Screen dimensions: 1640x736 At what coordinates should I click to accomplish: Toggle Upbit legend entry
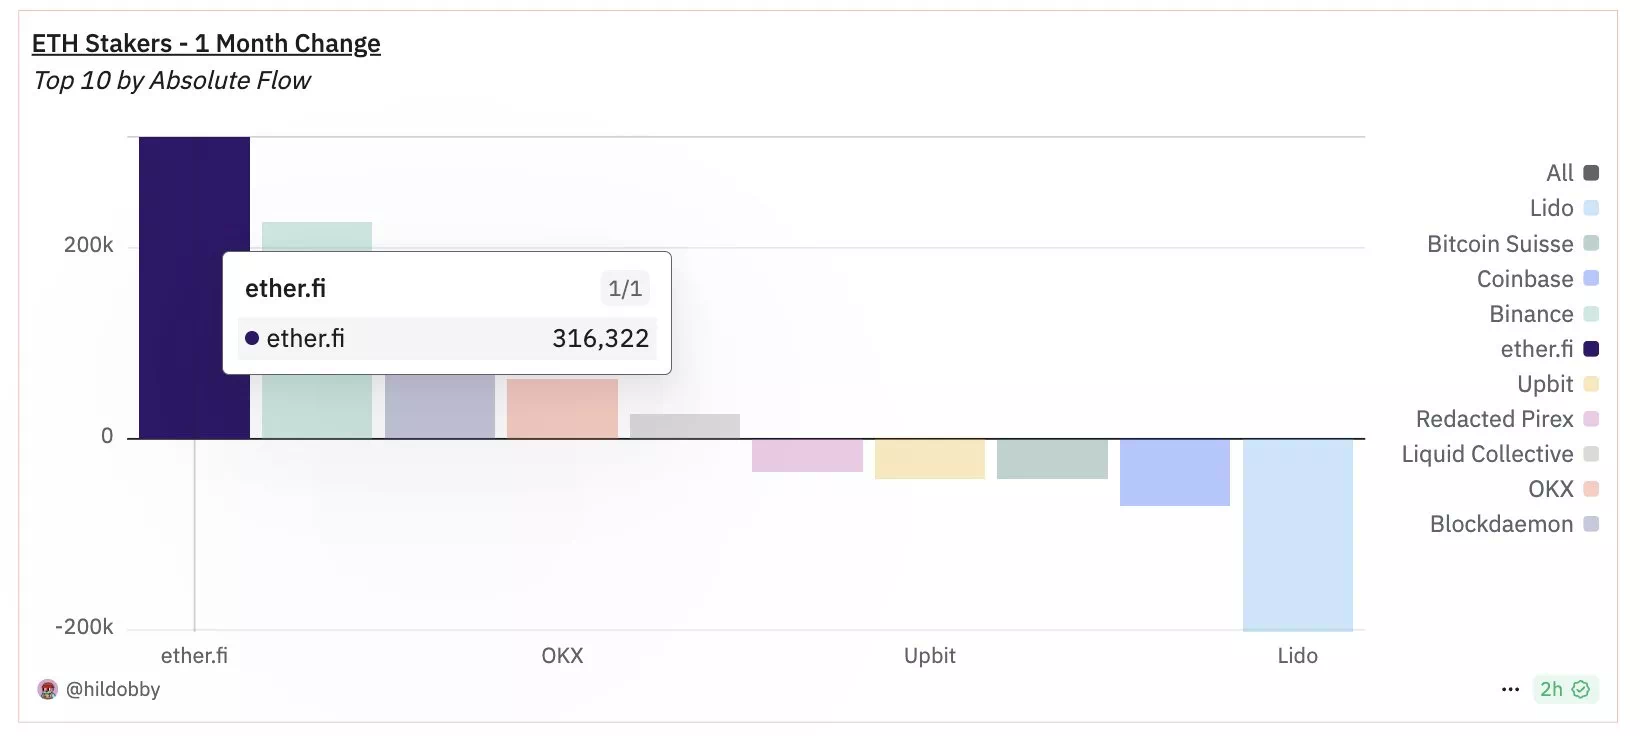pyautogui.click(x=1545, y=384)
